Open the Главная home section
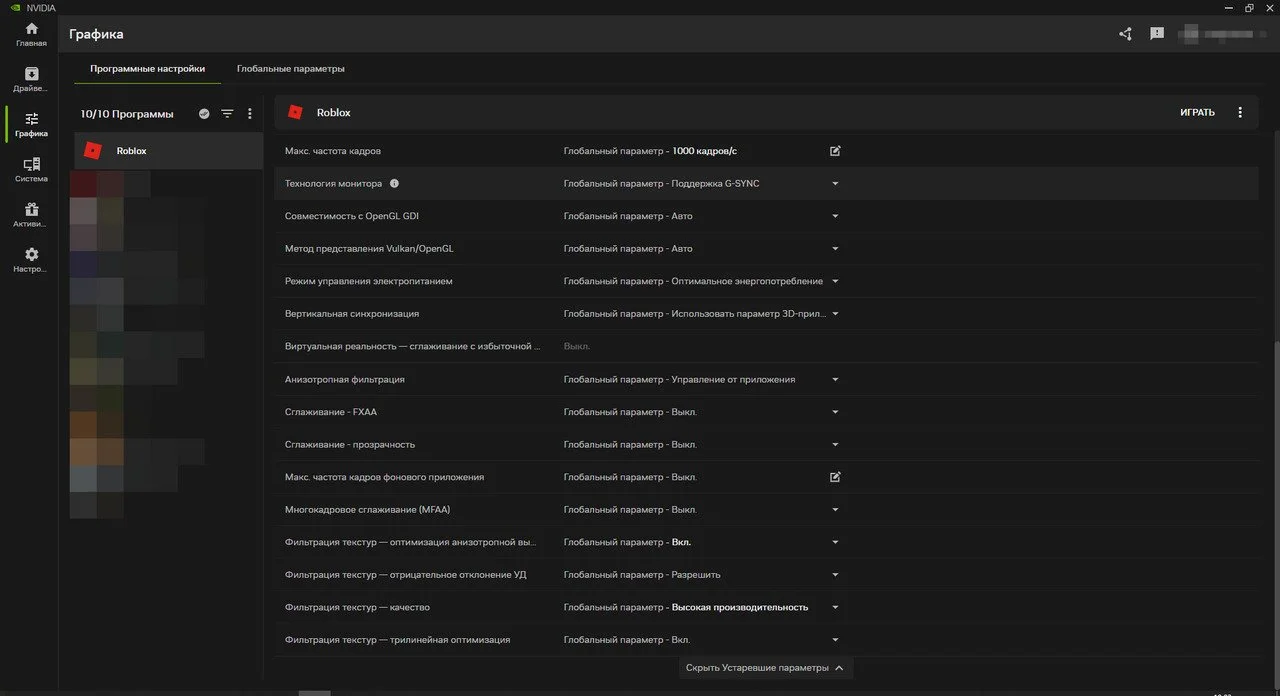 coord(31,34)
